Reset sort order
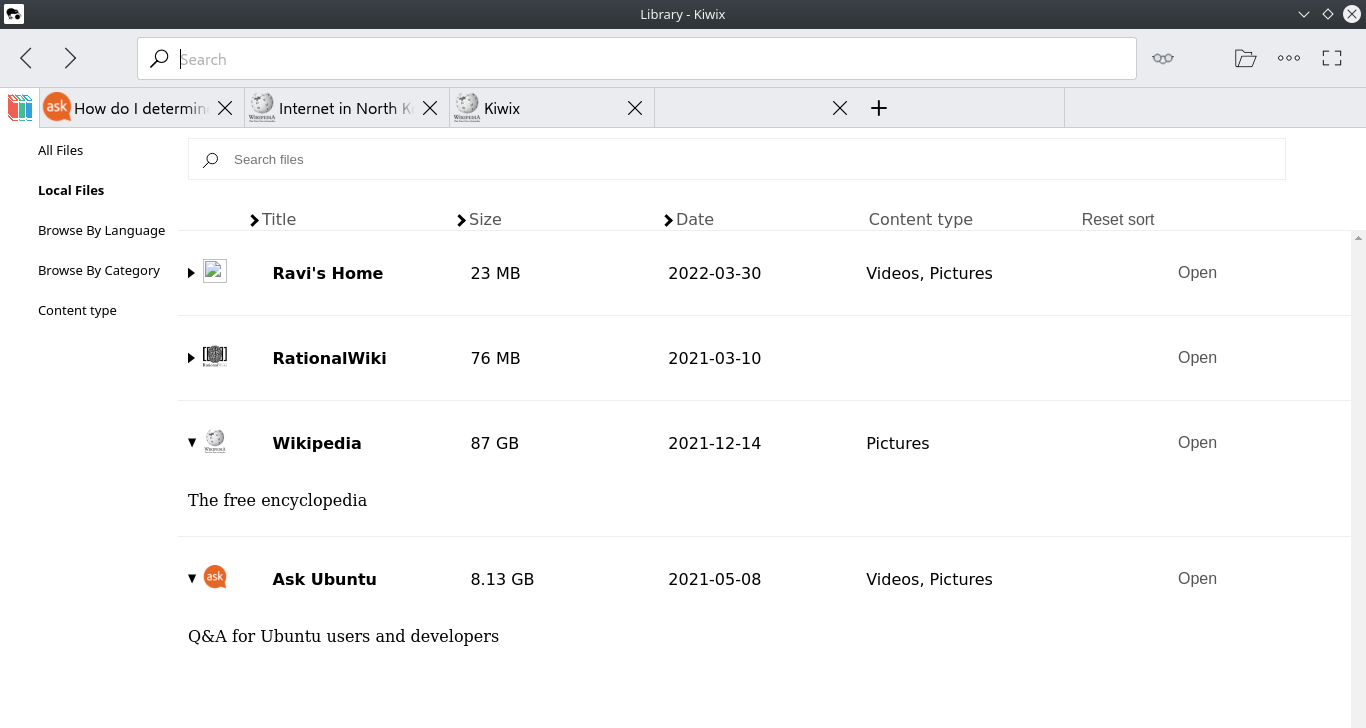 [1118, 219]
